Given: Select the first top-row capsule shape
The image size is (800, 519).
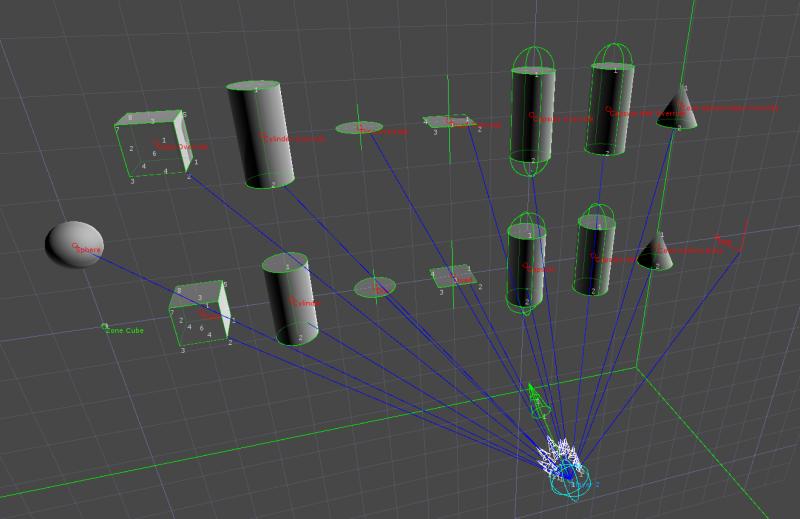Looking at the screenshot, I should click(x=531, y=112).
